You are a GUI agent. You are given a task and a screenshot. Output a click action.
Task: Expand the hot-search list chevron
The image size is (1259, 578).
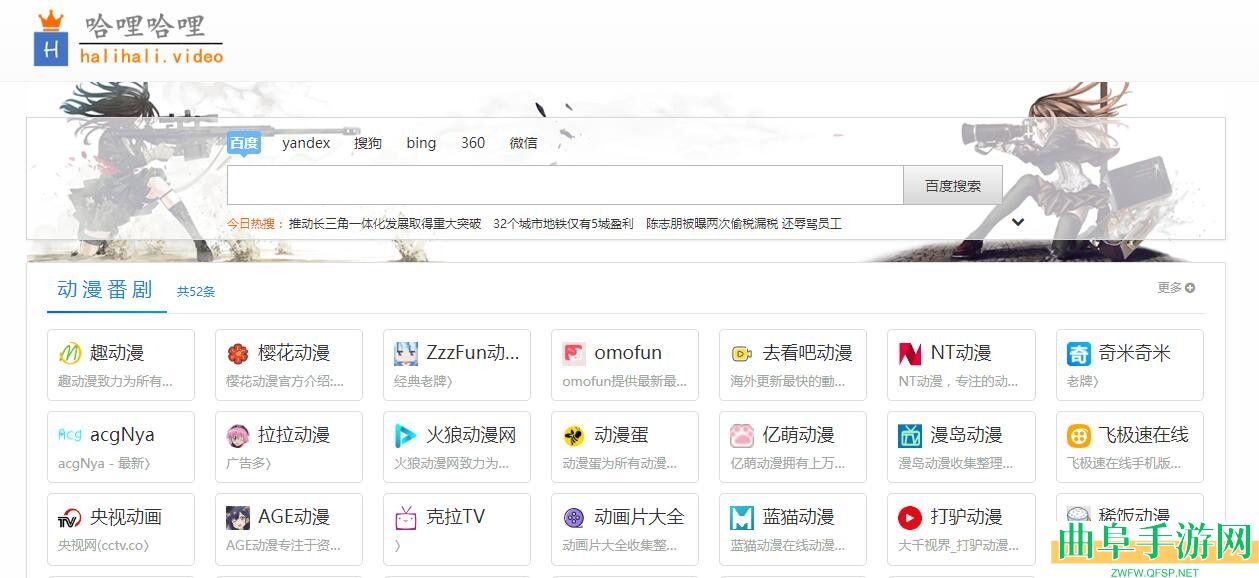pyautogui.click(x=1018, y=222)
